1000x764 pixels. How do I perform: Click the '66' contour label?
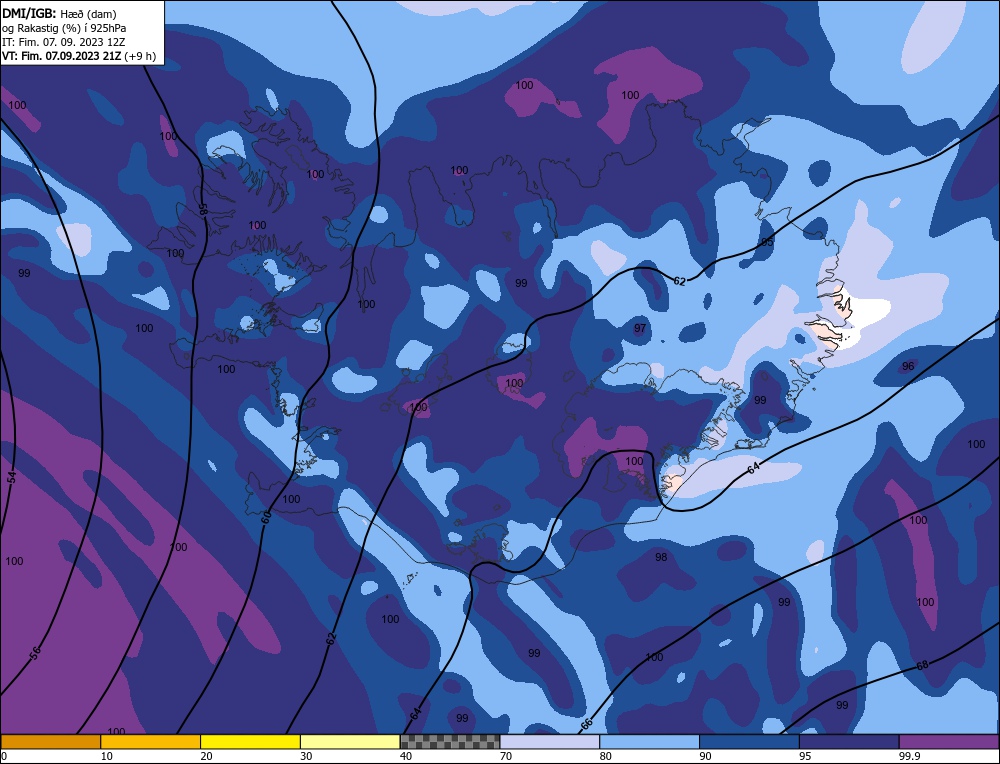[x=587, y=723]
